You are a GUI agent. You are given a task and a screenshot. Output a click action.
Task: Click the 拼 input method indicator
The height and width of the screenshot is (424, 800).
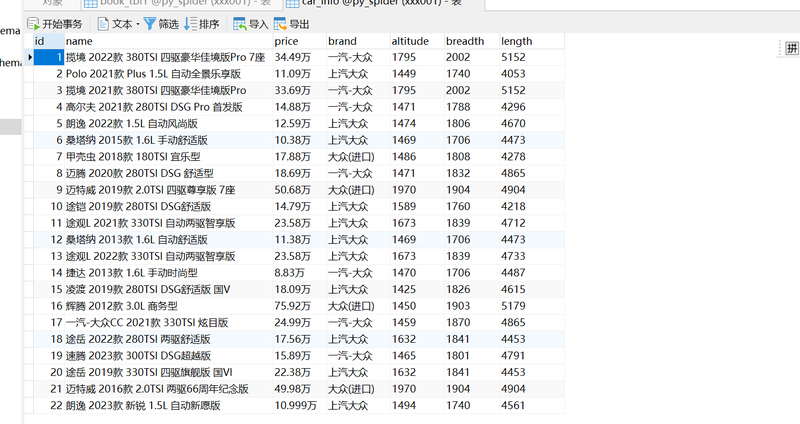(792, 48)
